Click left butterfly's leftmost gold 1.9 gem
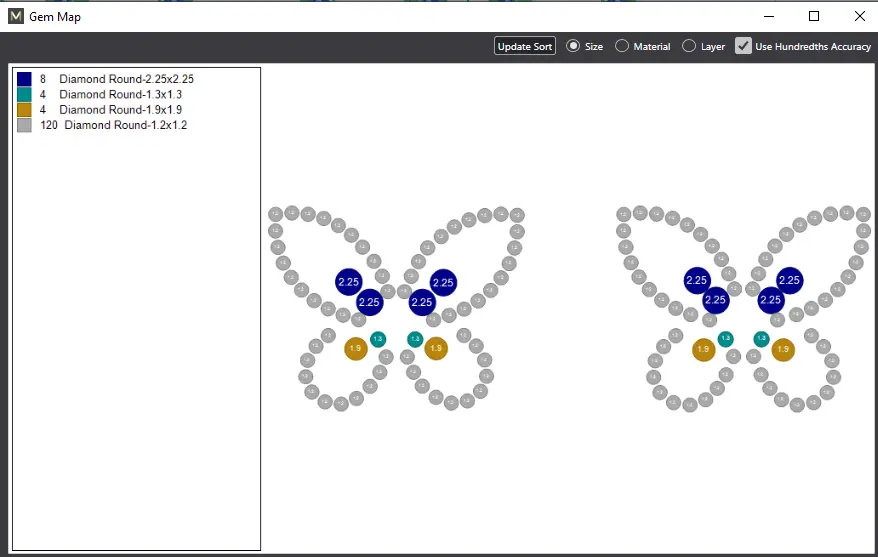The image size is (878, 557). point(355,349)
